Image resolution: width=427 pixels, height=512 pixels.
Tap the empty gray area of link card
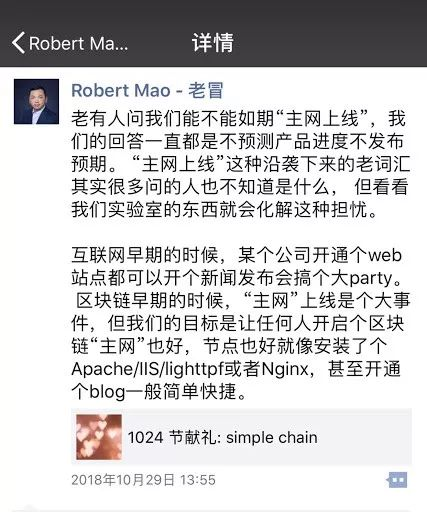click(x=365, y=437)
